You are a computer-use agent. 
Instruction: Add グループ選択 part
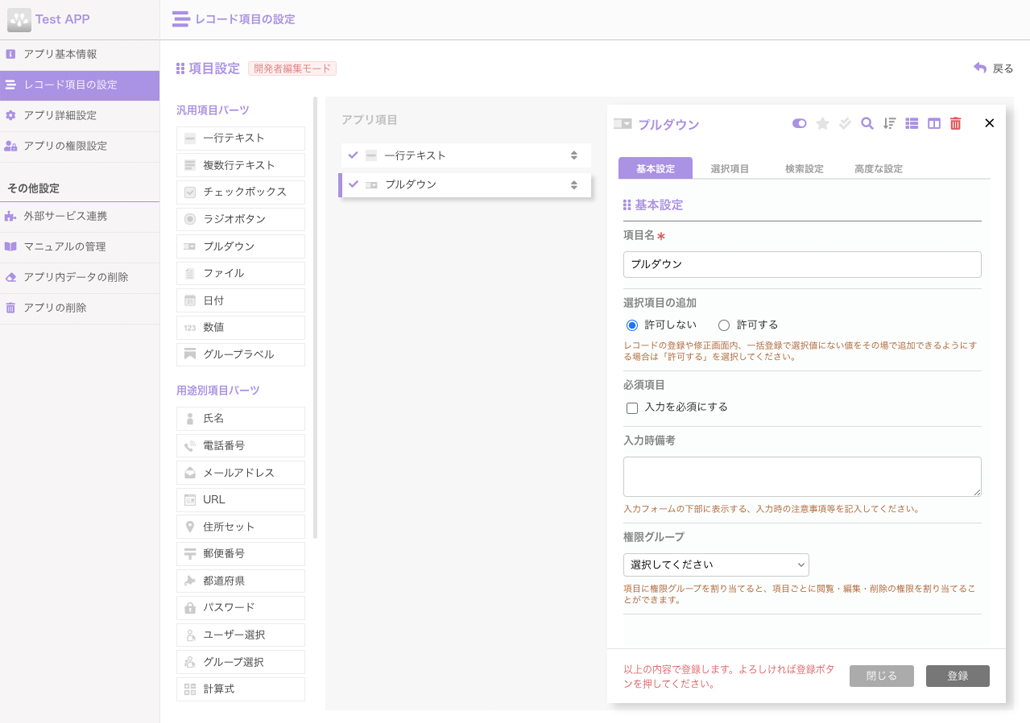[x=240, y=662]
